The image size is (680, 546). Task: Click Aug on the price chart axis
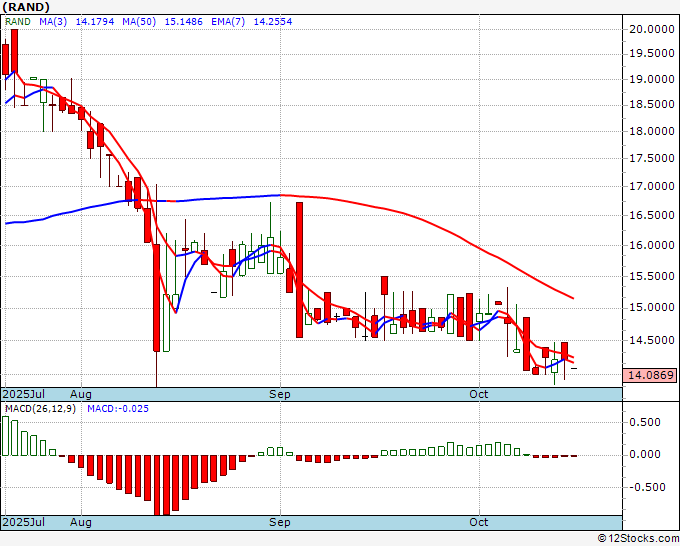81,394
